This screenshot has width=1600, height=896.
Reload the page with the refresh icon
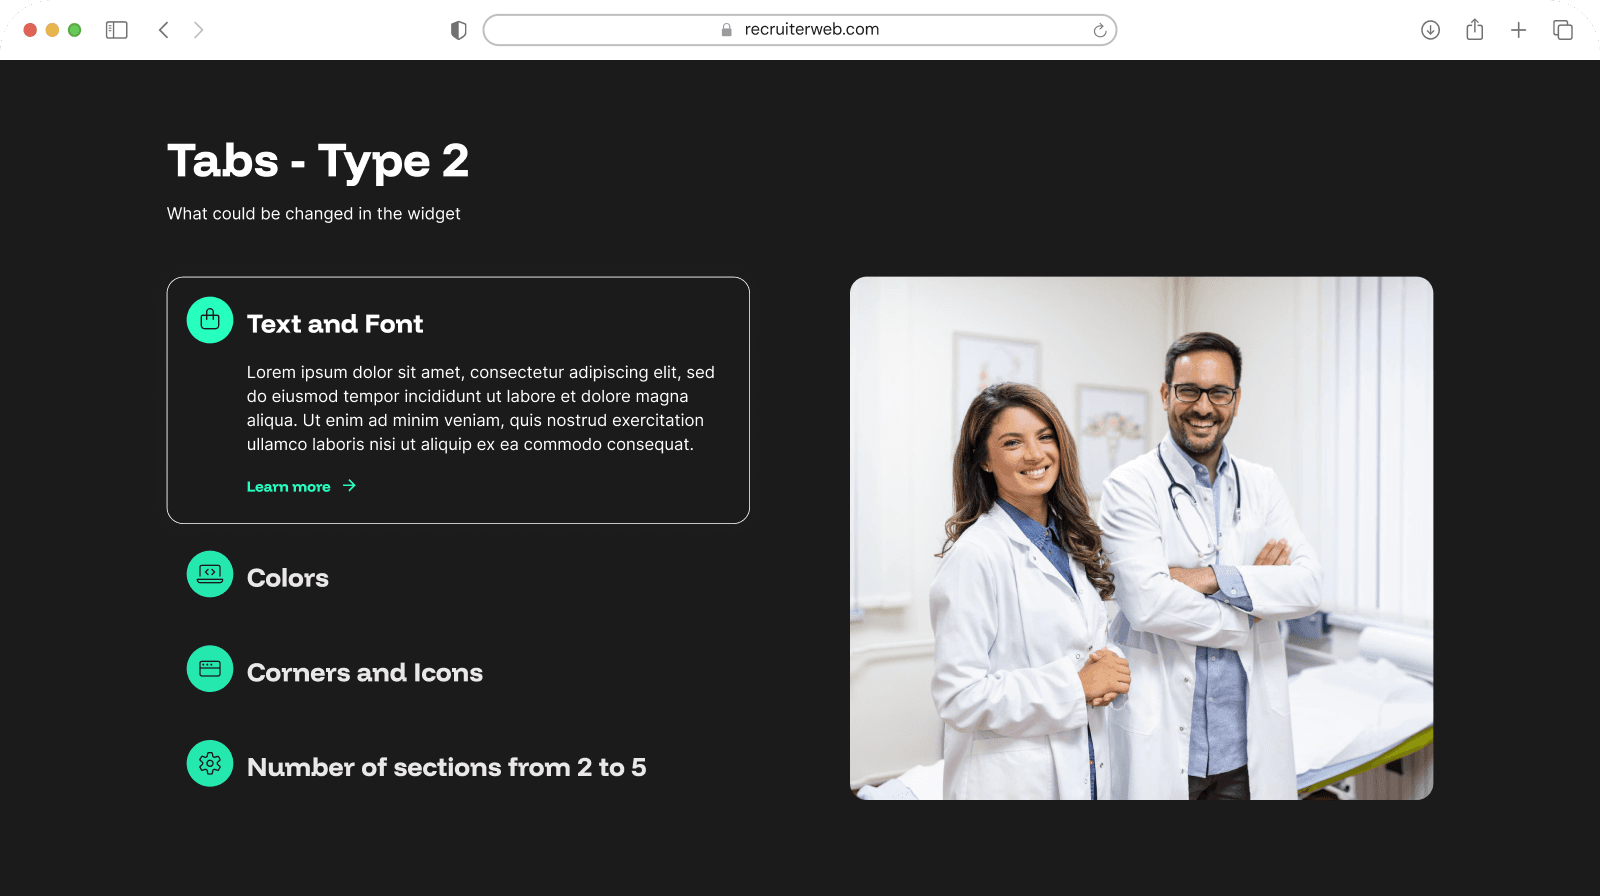[1099, 30]
